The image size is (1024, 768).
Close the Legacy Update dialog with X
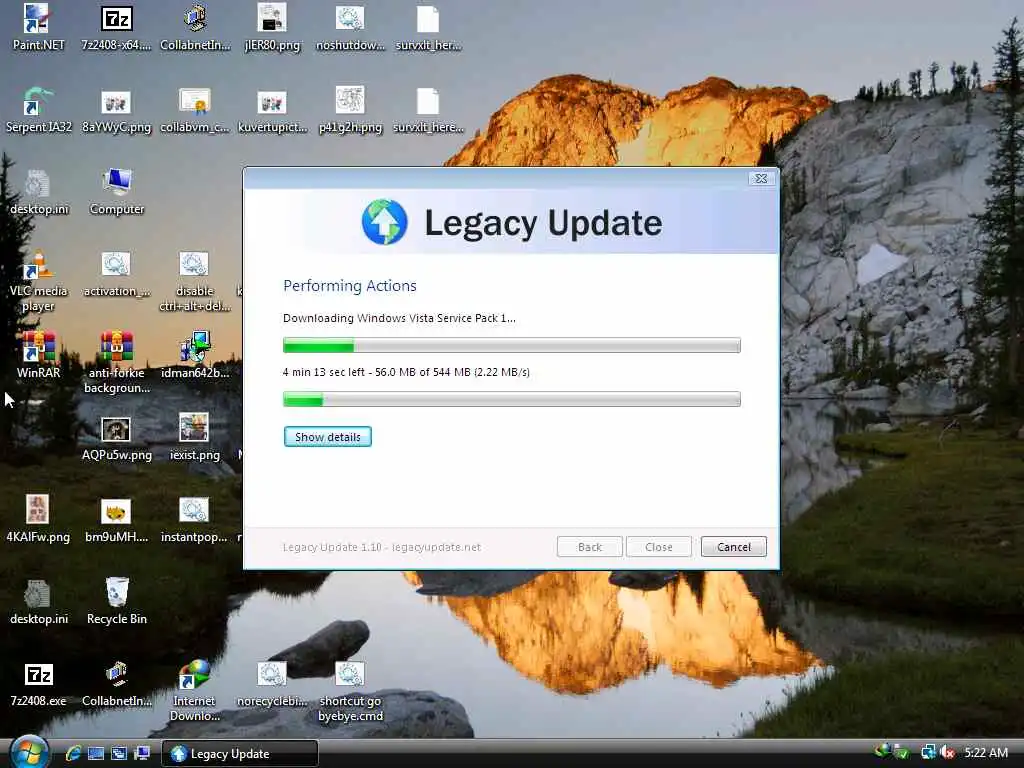(x=761, y=178)
